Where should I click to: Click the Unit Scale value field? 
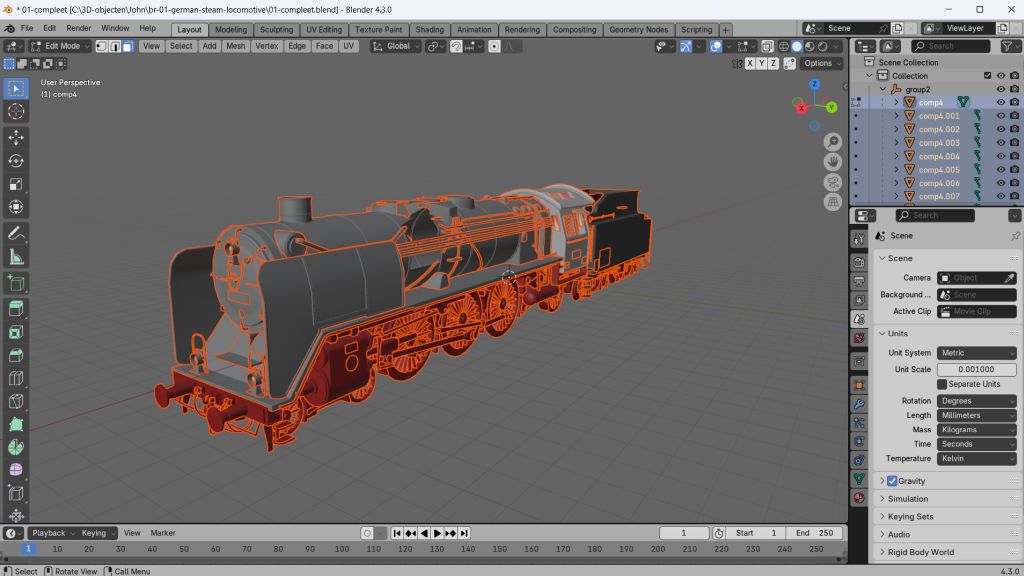[976, 369]
